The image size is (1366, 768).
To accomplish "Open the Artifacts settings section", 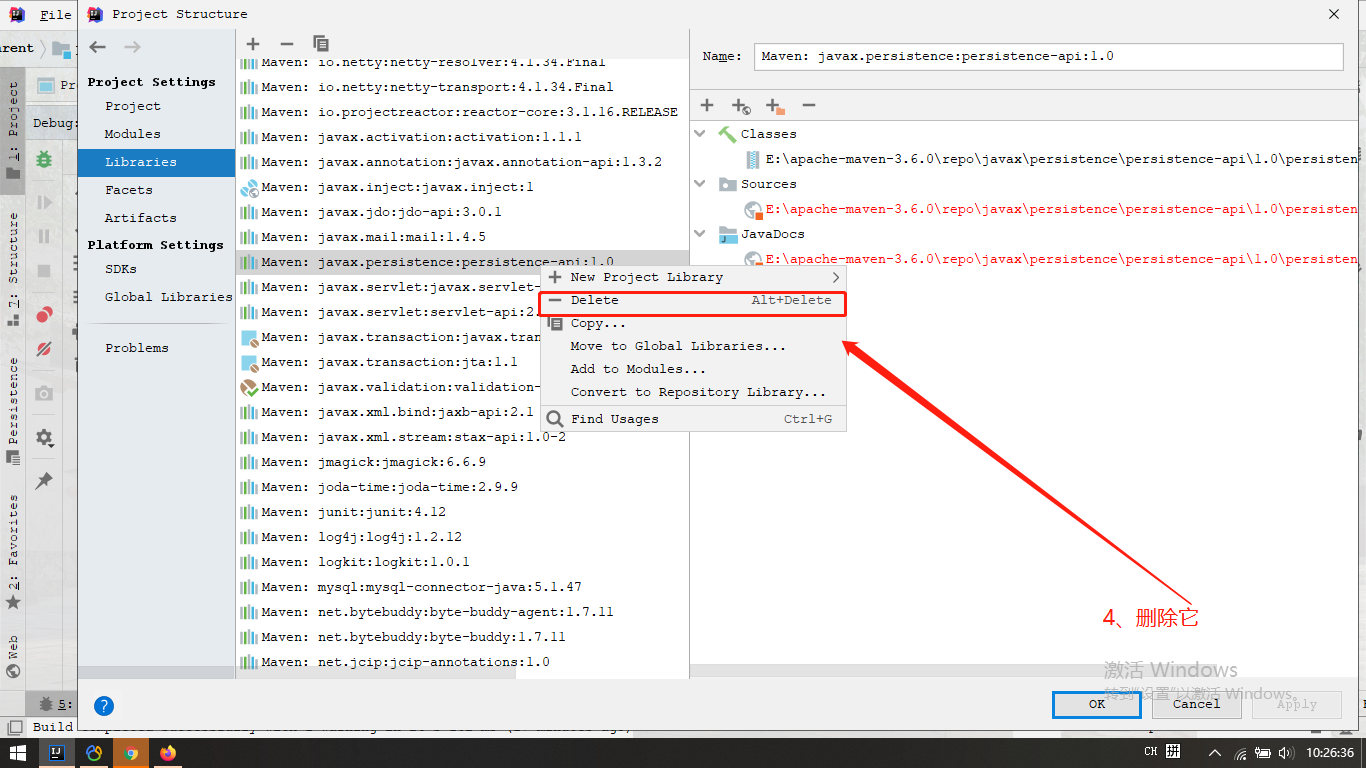I will click(140, 218).
